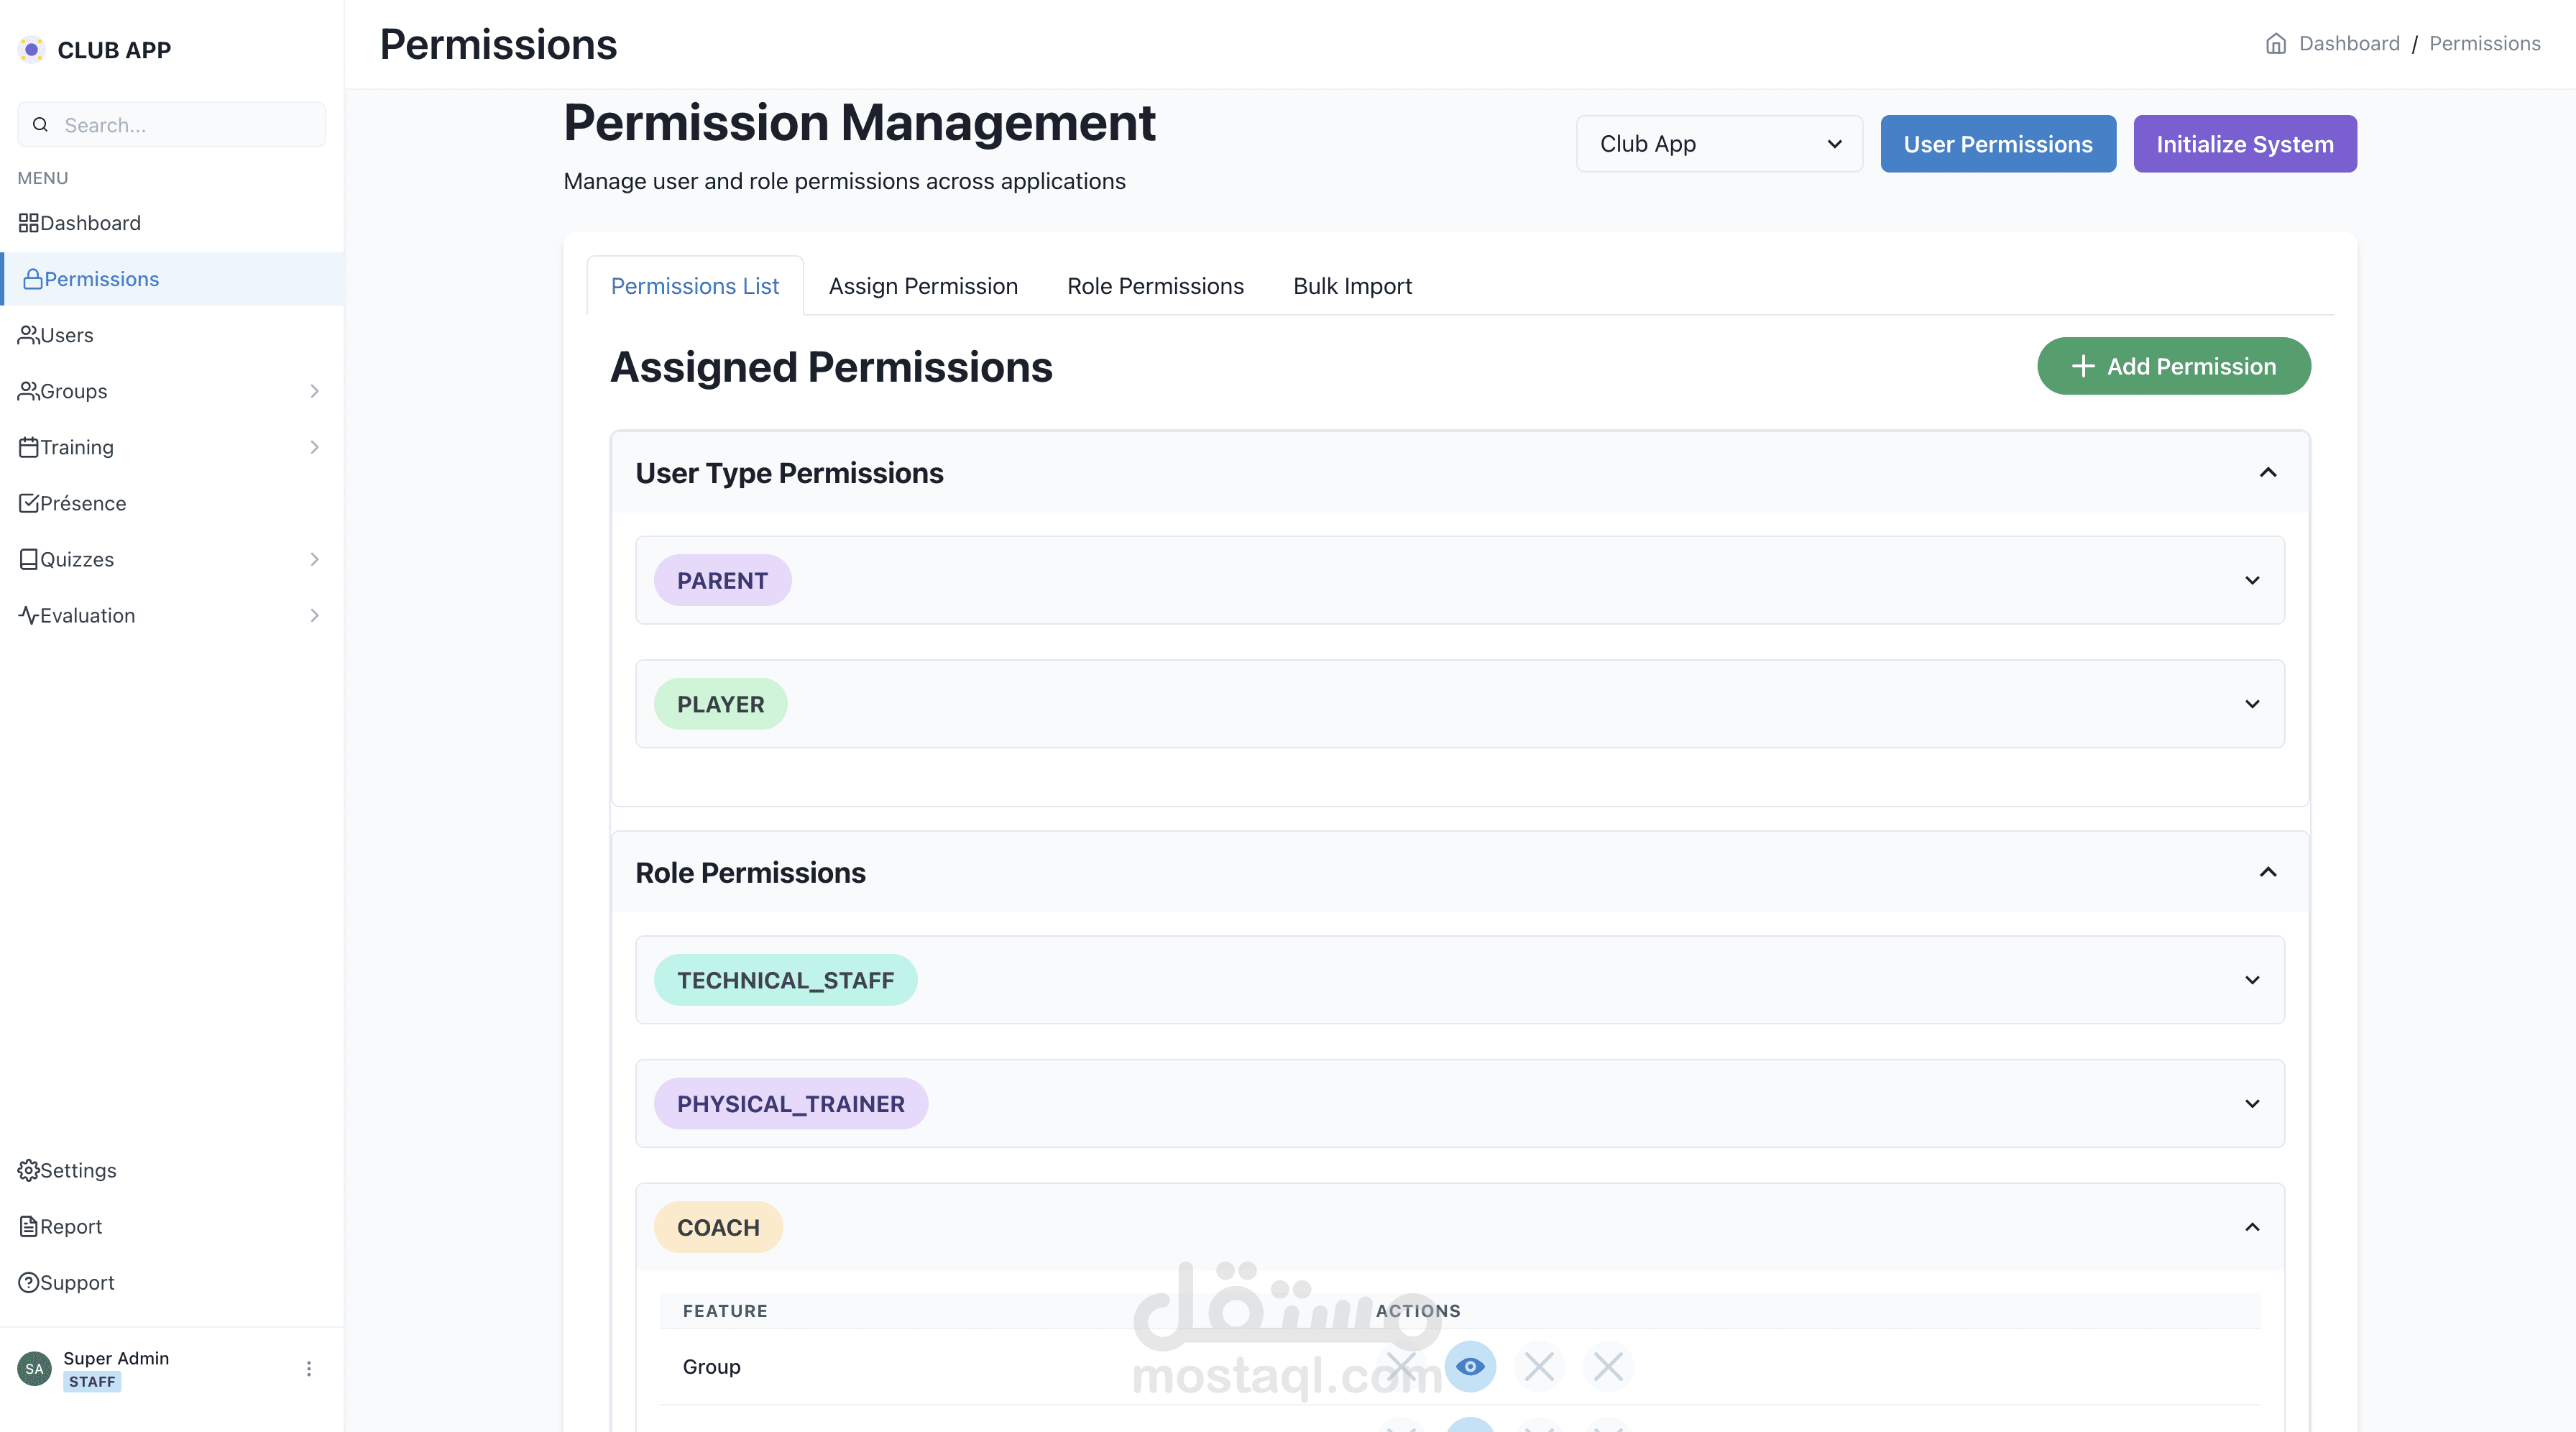Toggle the eye view permission for Group
This screenshot has height=1432, width=2576.
(x=1470, y=1366)
